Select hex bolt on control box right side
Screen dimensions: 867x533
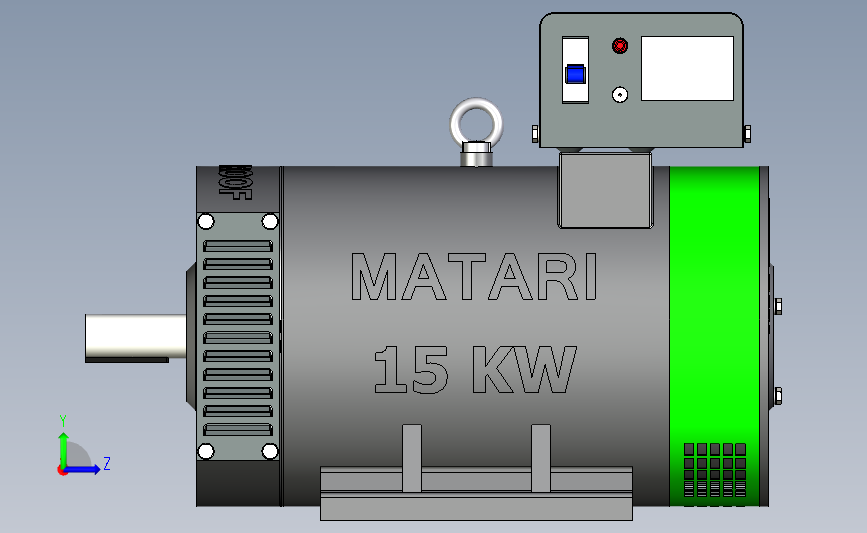(x=747, y=134)
